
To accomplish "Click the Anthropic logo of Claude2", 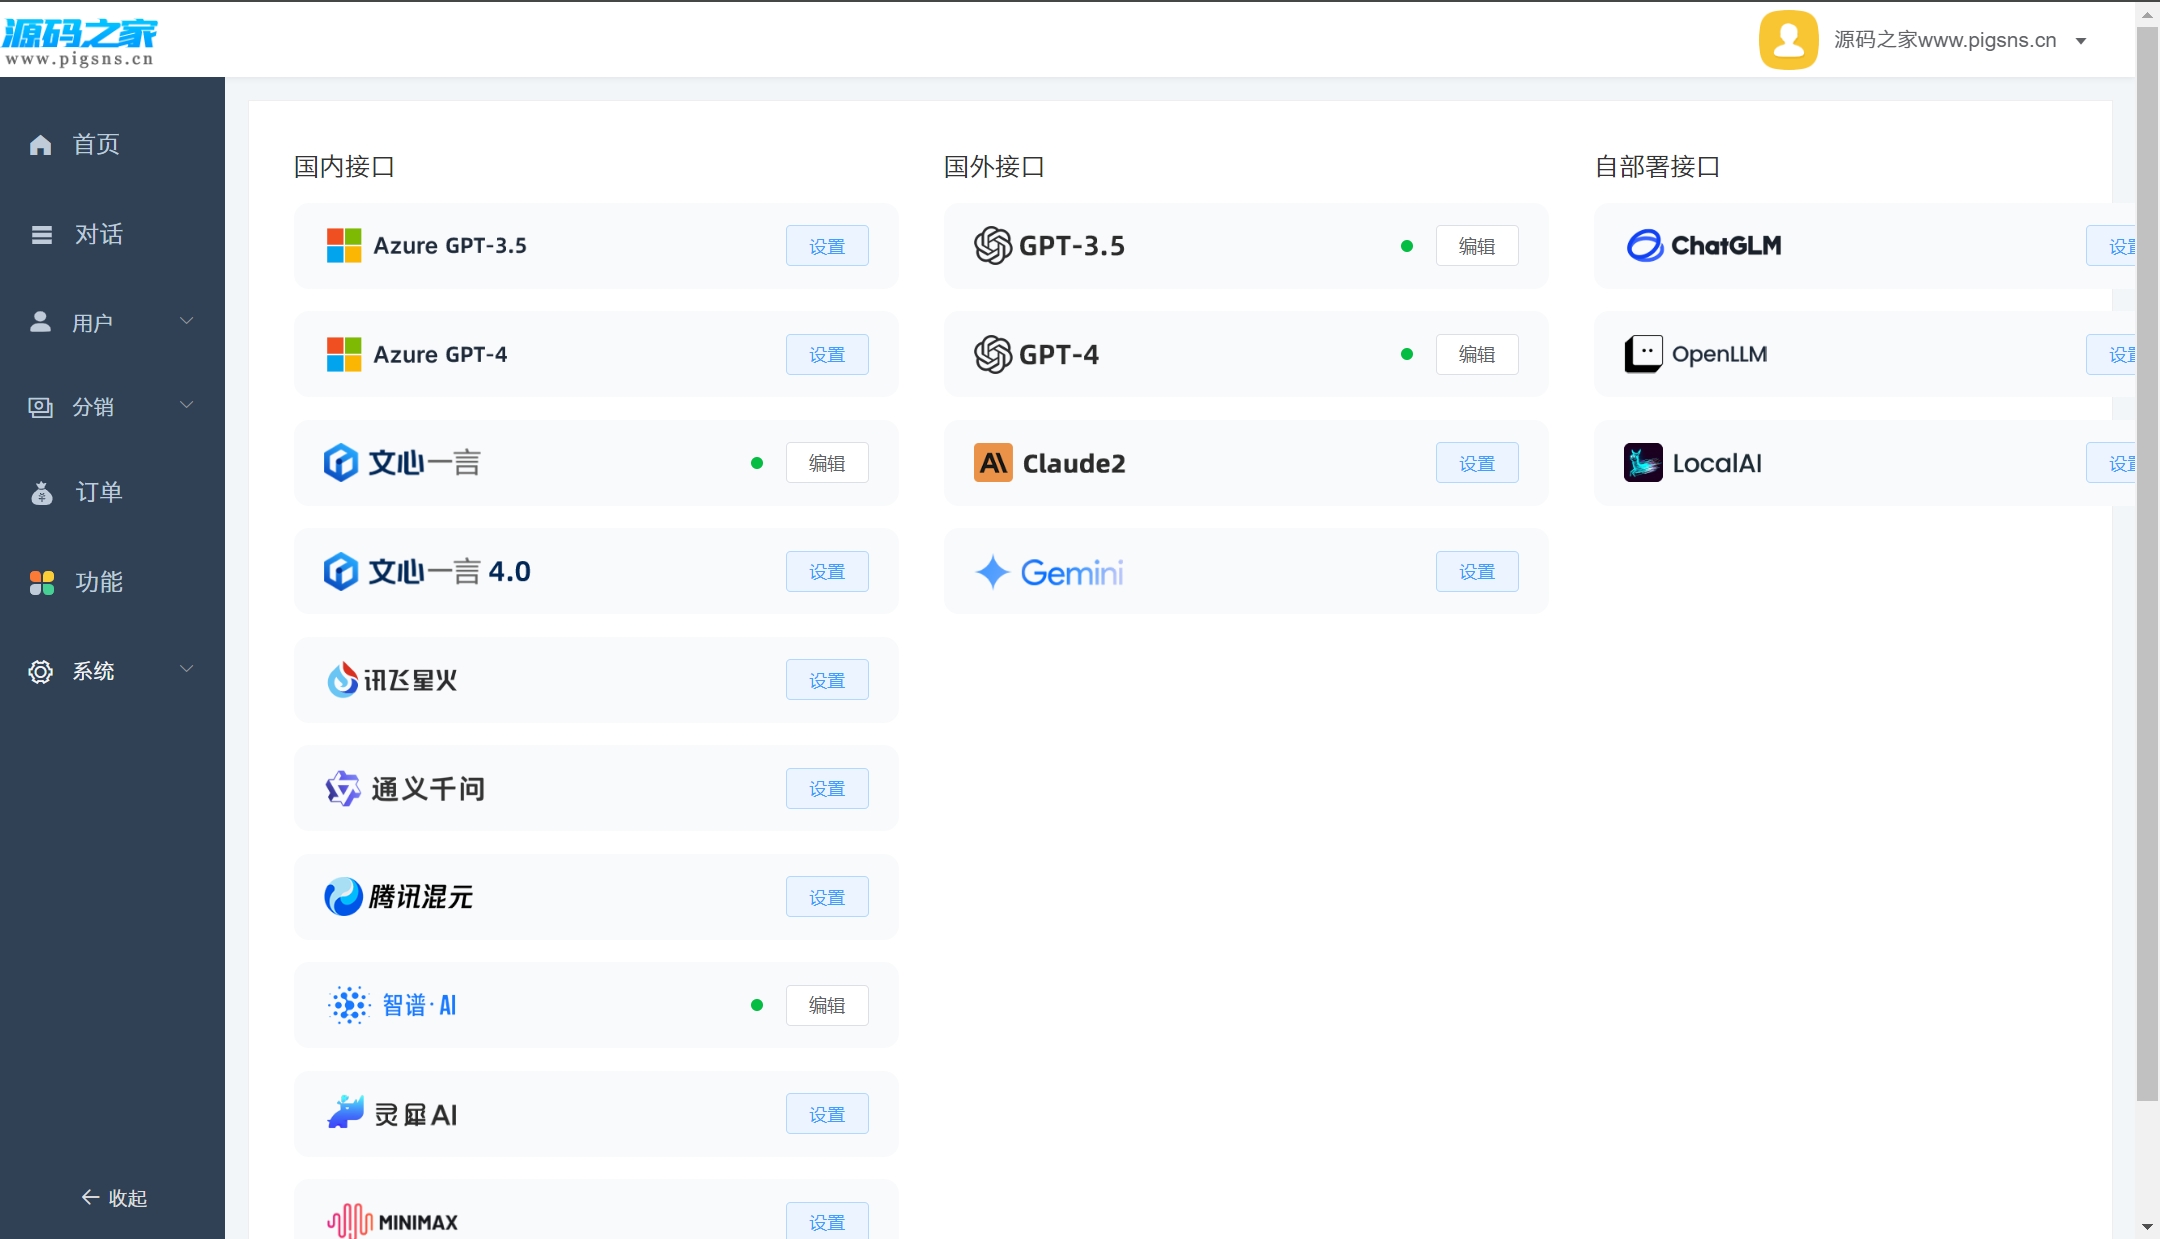I will pyautogui.click(x=993, y=463).
